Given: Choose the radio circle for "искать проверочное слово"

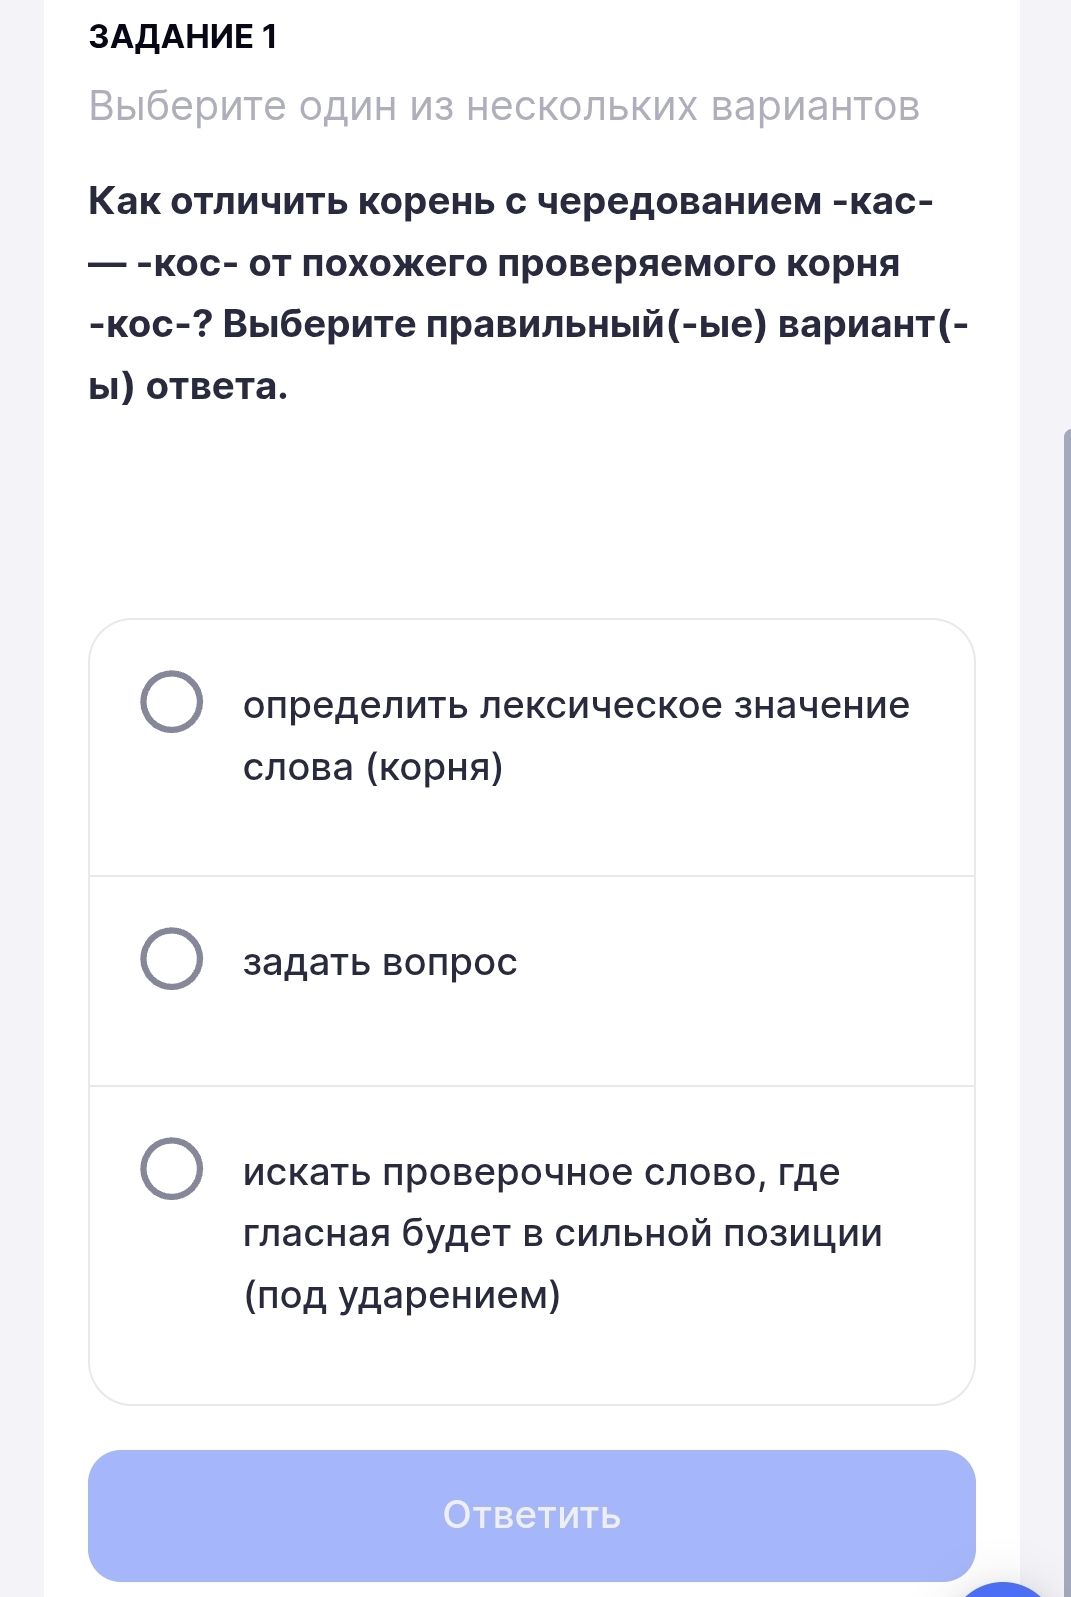Looking at the screenshot, I should coord(172,1168).
